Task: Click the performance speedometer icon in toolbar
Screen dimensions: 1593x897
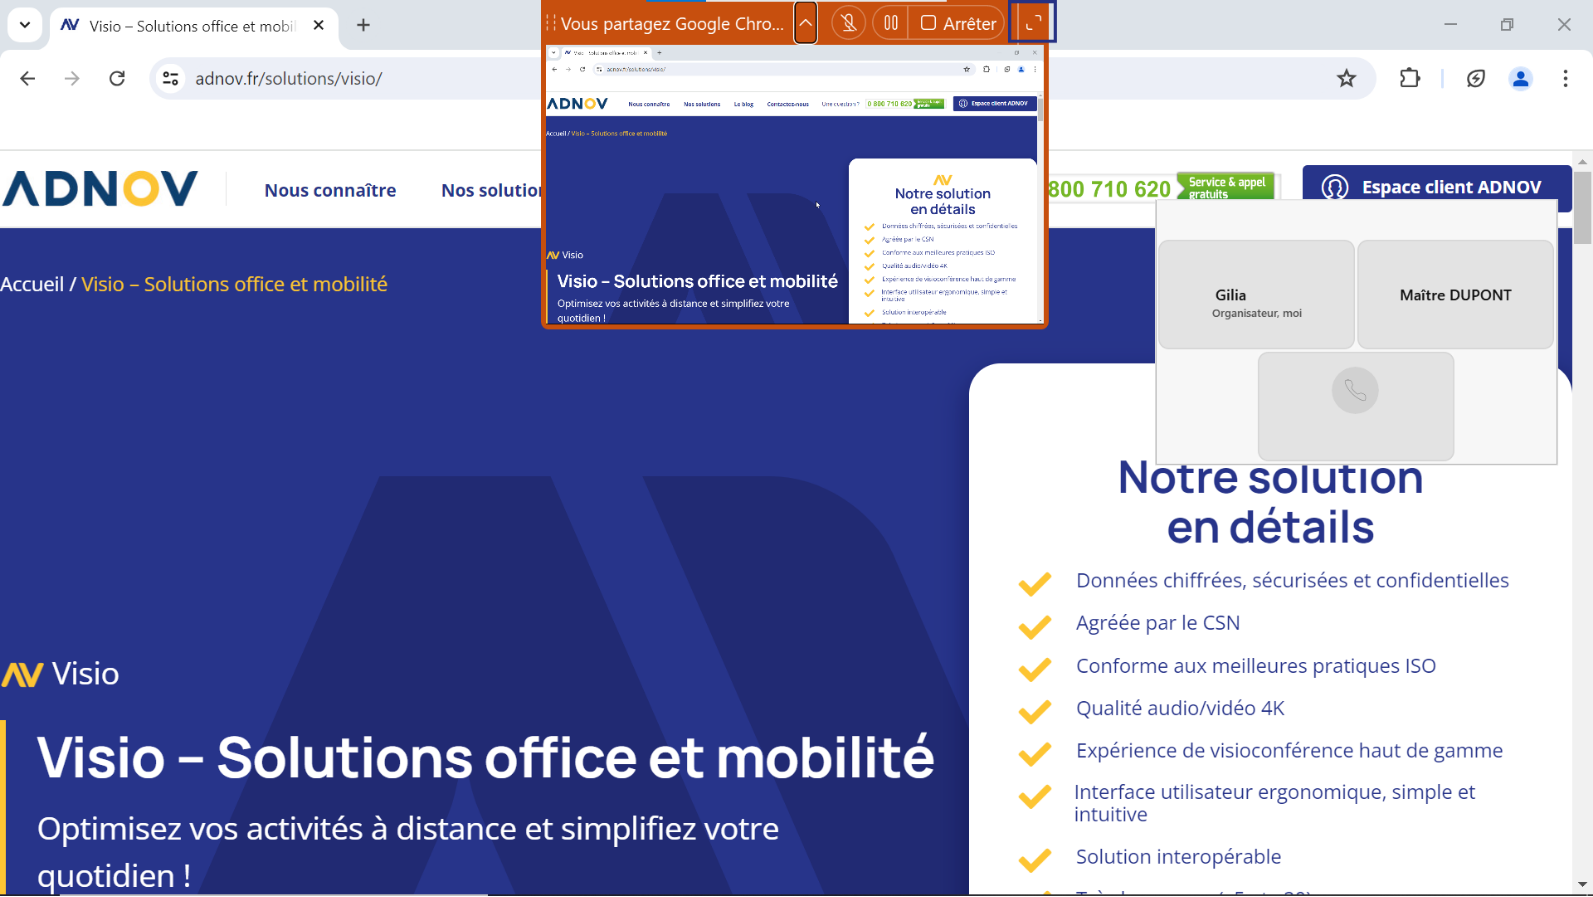Action: click(1476, 78)
